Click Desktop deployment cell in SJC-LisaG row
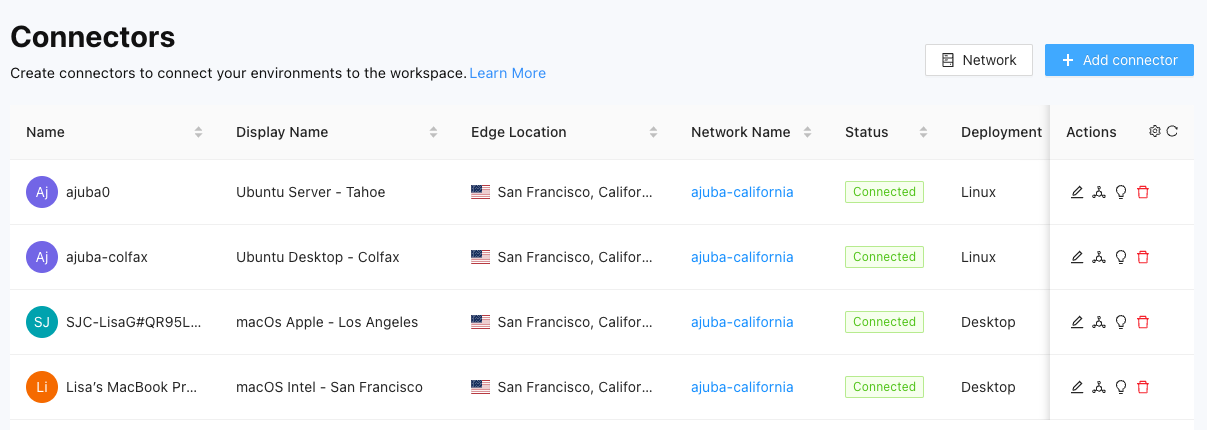Image resolution: width=1207 pixels, height=430 pixels. coord(988,322)
